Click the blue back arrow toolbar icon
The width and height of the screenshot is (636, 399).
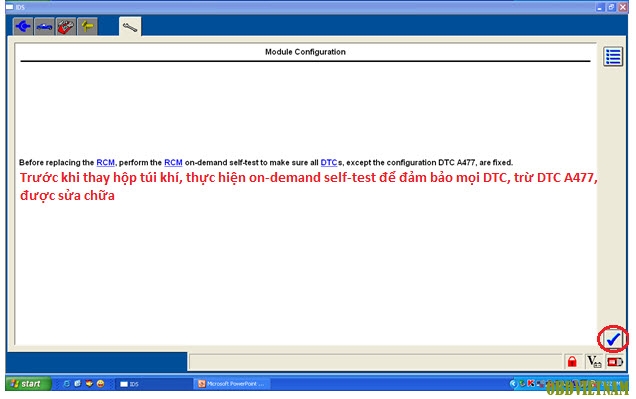tap(23, 27)
